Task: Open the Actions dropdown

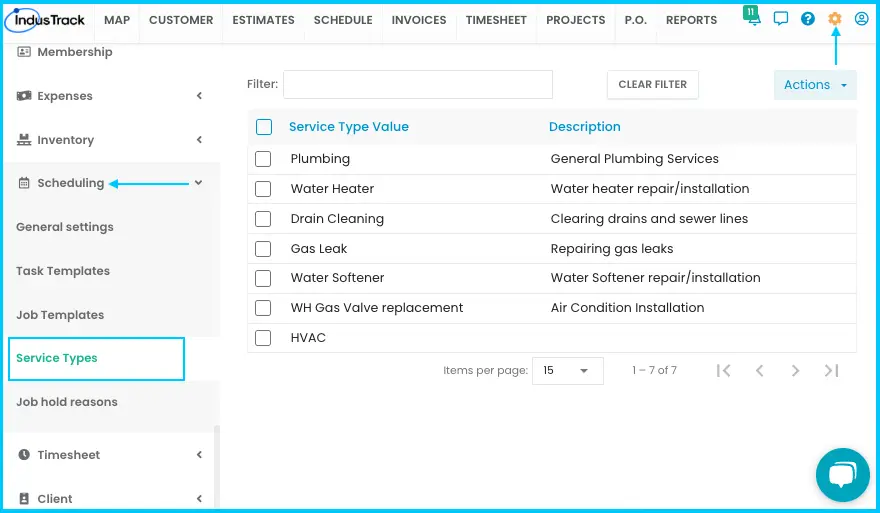Action: [x=815, y=85]
